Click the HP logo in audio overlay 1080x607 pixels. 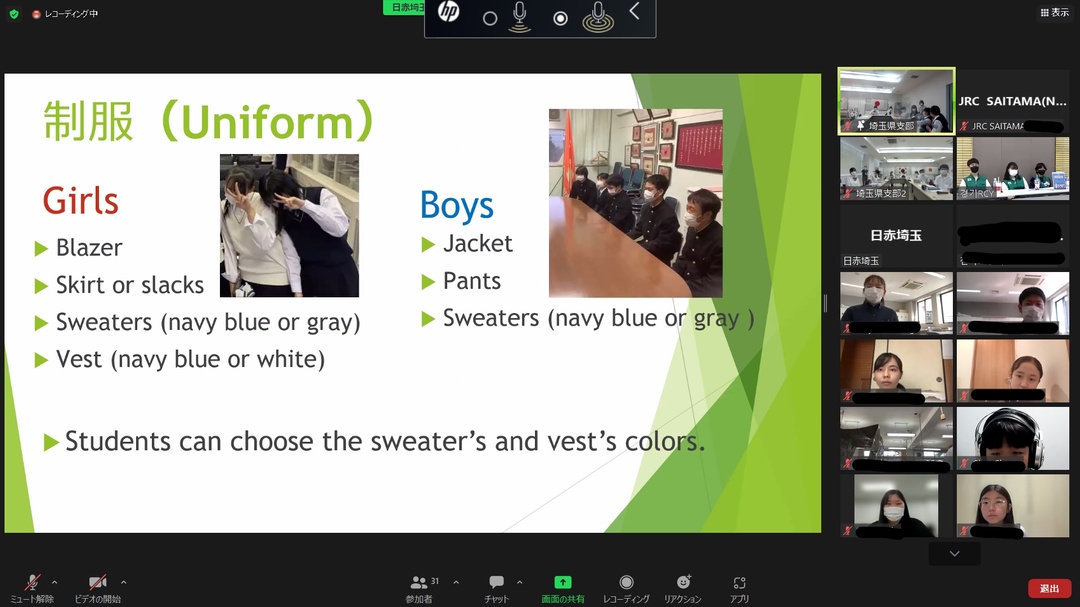449,13
